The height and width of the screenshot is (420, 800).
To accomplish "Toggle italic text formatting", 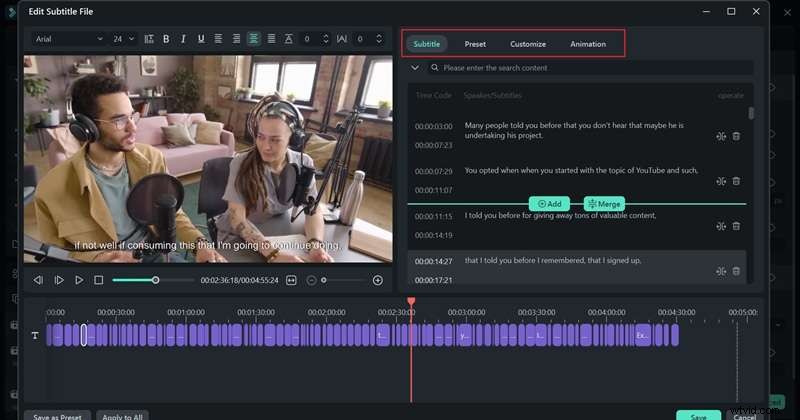I will [183, 39].
